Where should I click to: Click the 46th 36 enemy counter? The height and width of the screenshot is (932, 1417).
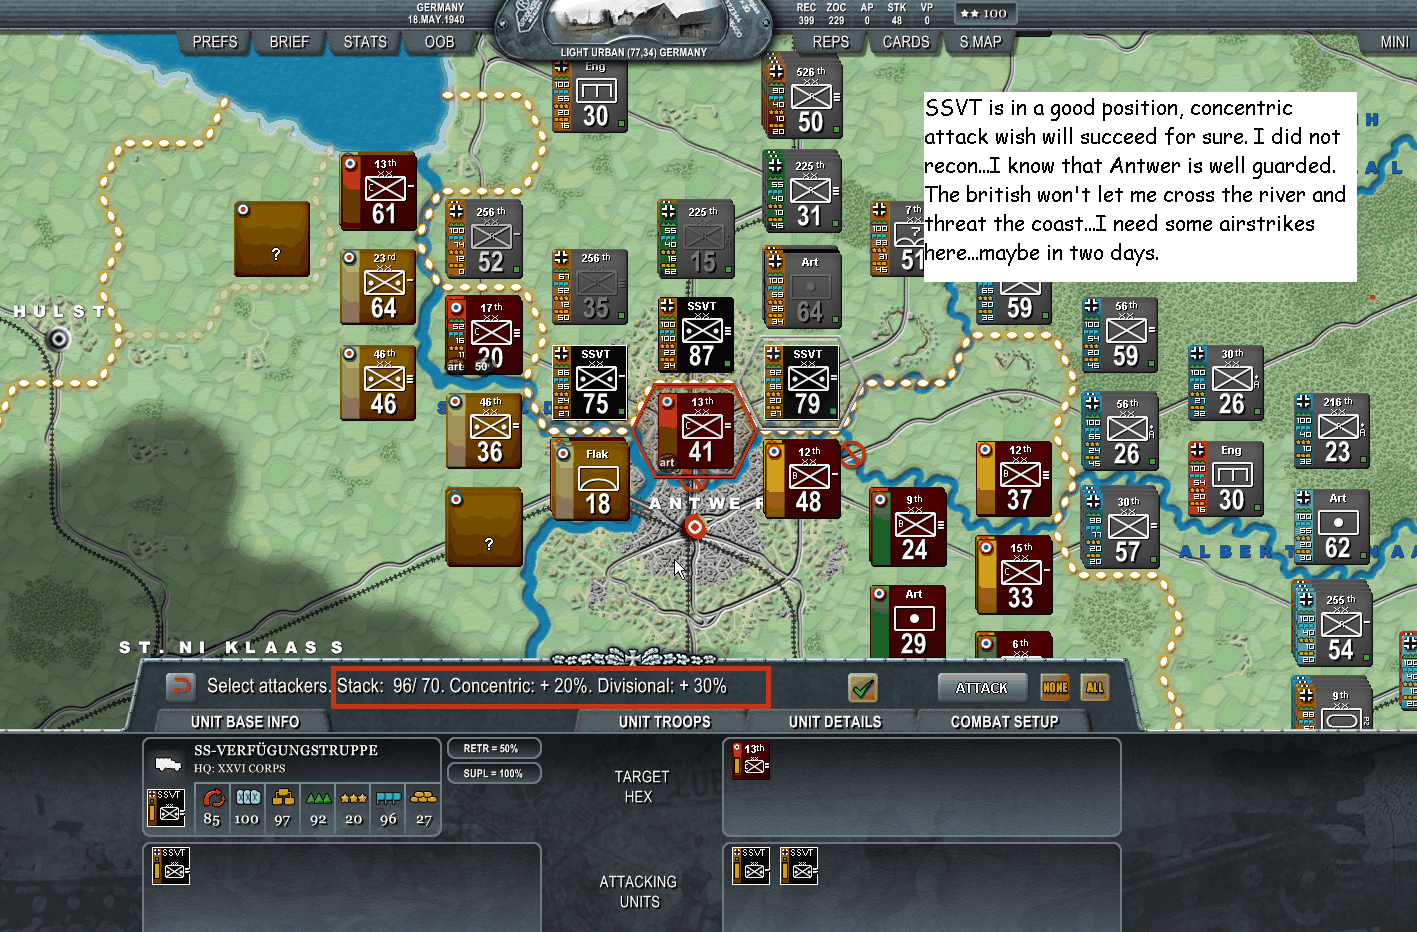point(484,431)
